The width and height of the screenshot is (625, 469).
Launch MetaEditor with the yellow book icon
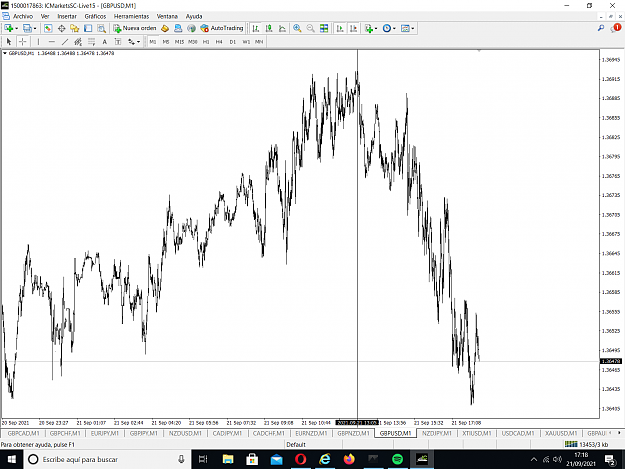click(165, 28)
